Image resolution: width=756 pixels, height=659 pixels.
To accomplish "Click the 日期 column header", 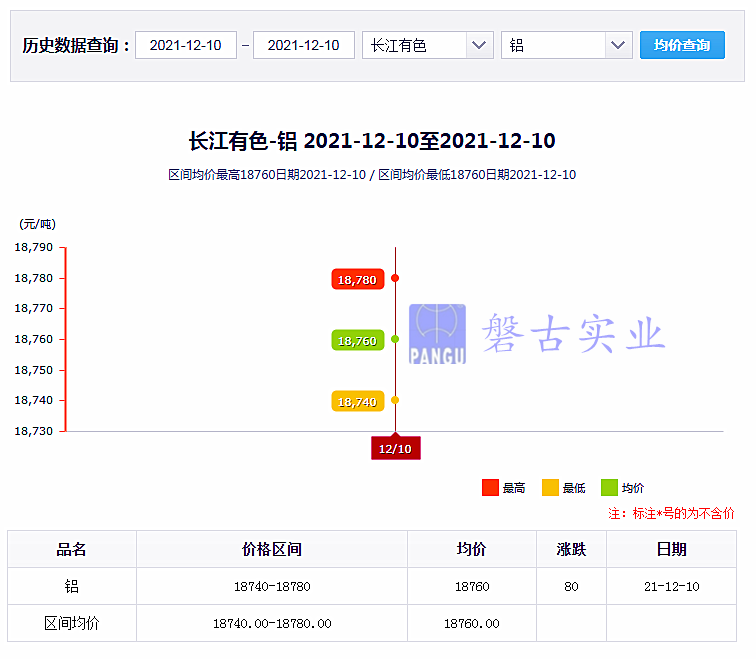I will pyautogui.click(x=672, y=549).
